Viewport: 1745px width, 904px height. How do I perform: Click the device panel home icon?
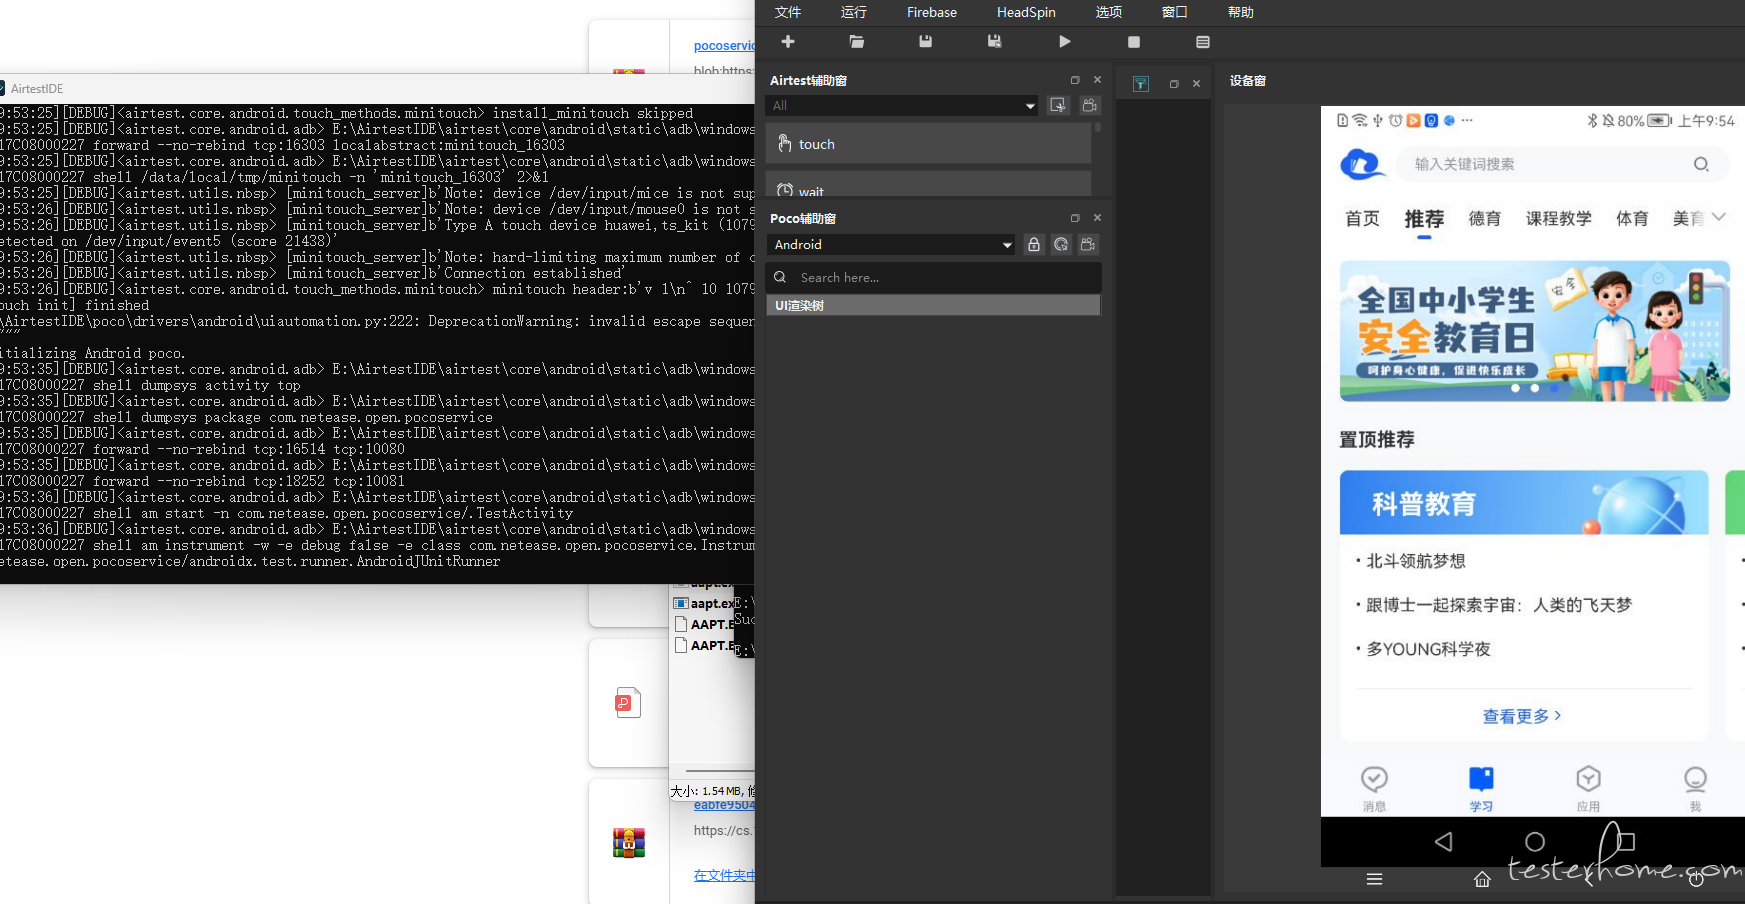[x=1482, y=879]
